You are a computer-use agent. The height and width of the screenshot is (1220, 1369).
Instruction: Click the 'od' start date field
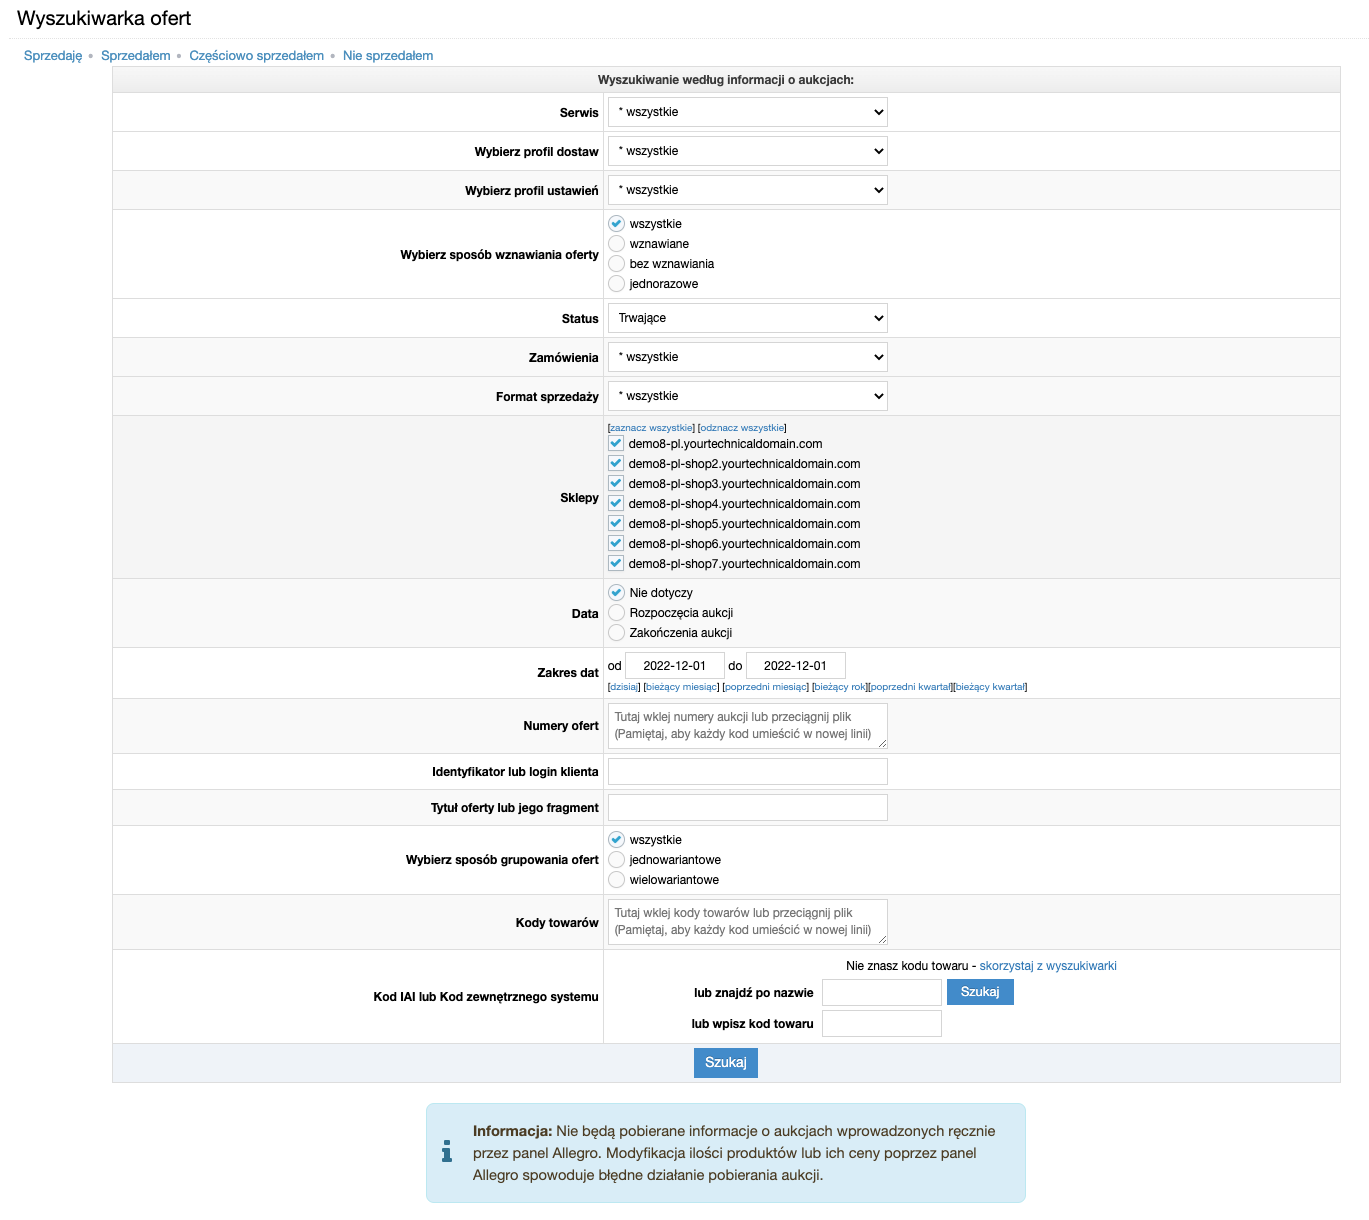tap(675, 666)
